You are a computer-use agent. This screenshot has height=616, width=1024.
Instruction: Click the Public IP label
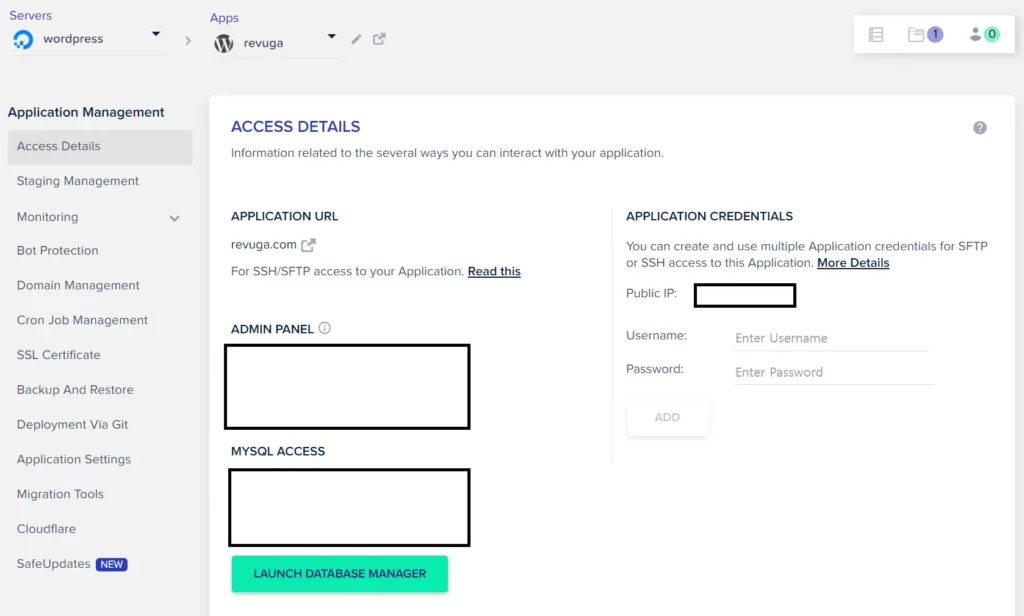coord(651,293)
